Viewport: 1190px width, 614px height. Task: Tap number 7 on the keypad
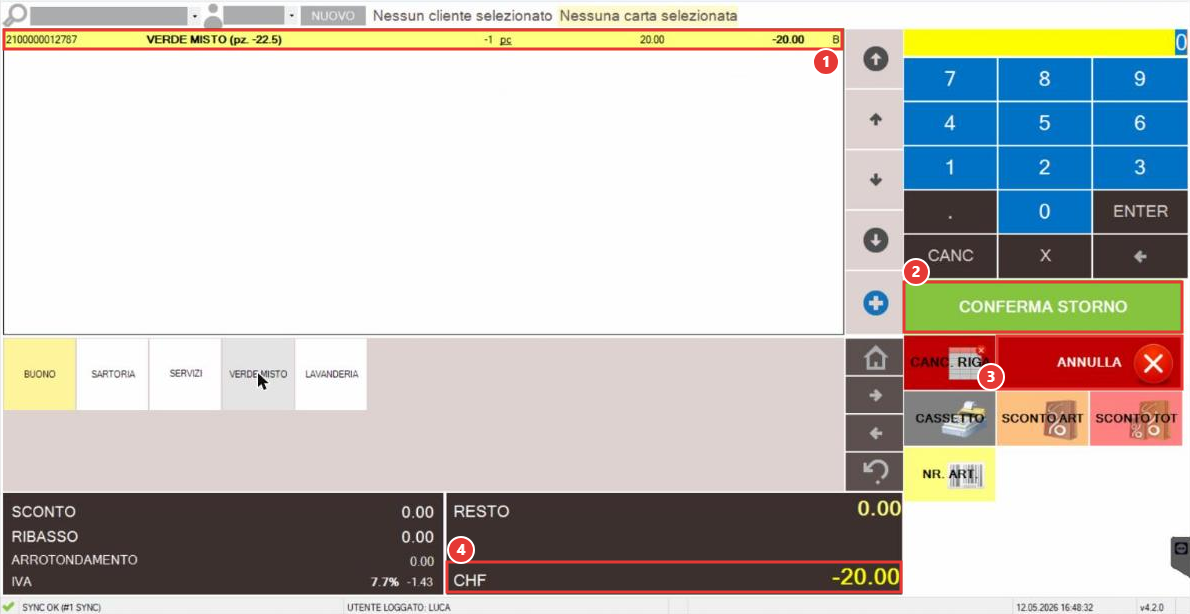950,80
